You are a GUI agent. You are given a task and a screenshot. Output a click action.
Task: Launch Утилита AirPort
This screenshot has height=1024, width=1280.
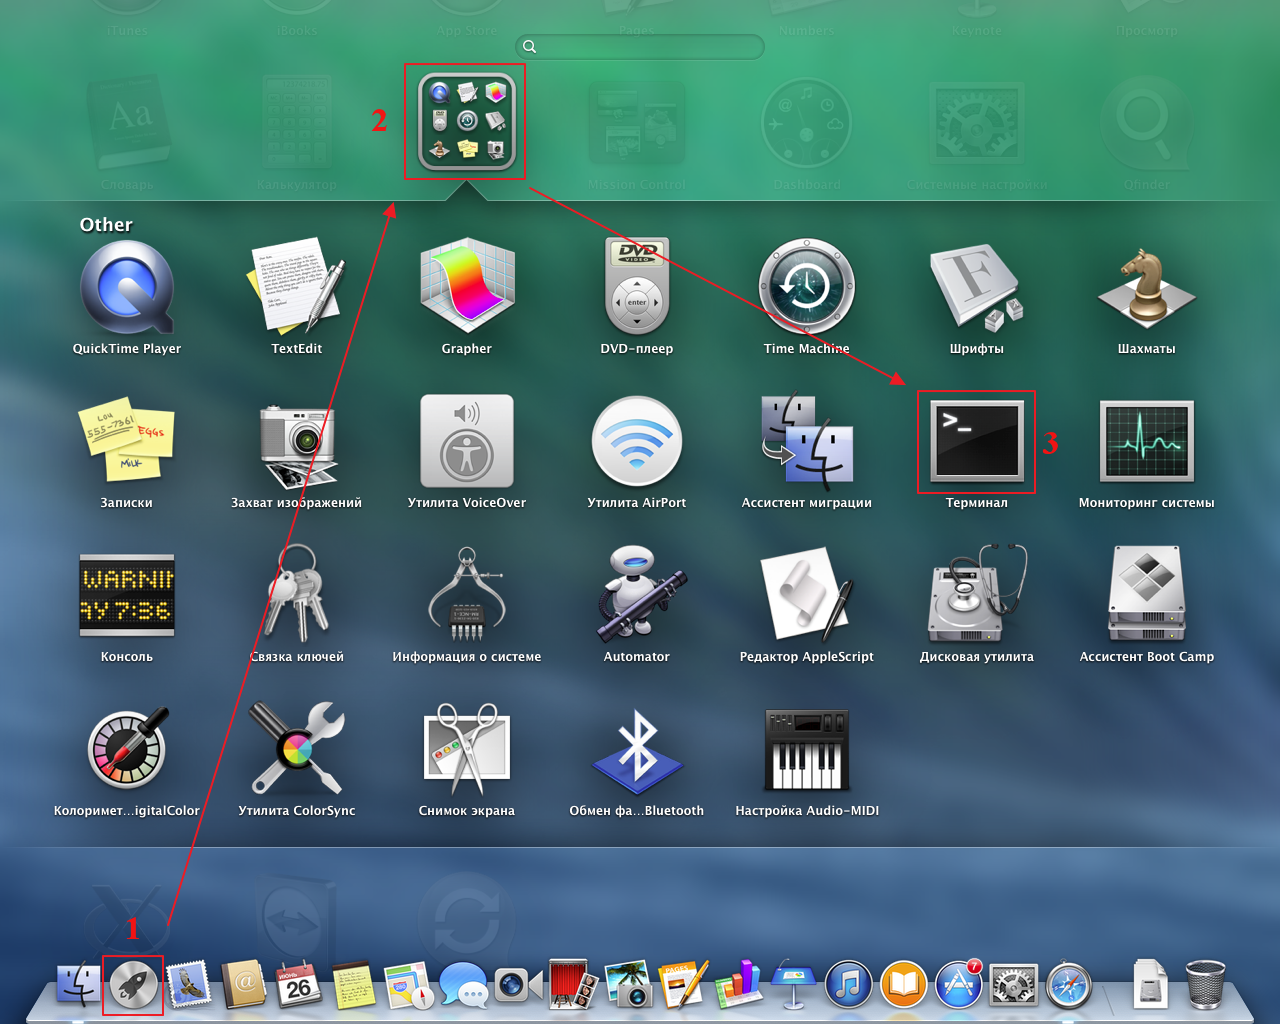pyautogui.click(x=637, y=442)
